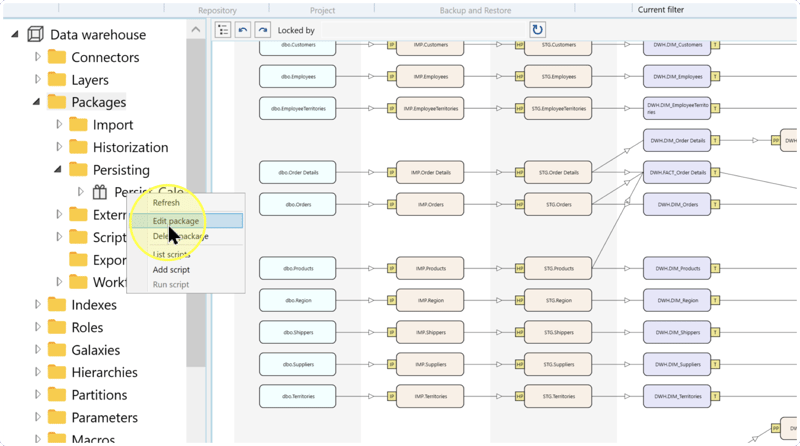Screen dimensions: 800x446
Task: Click the IP badge before IMP.Products
Action: (x=391, y=268)
